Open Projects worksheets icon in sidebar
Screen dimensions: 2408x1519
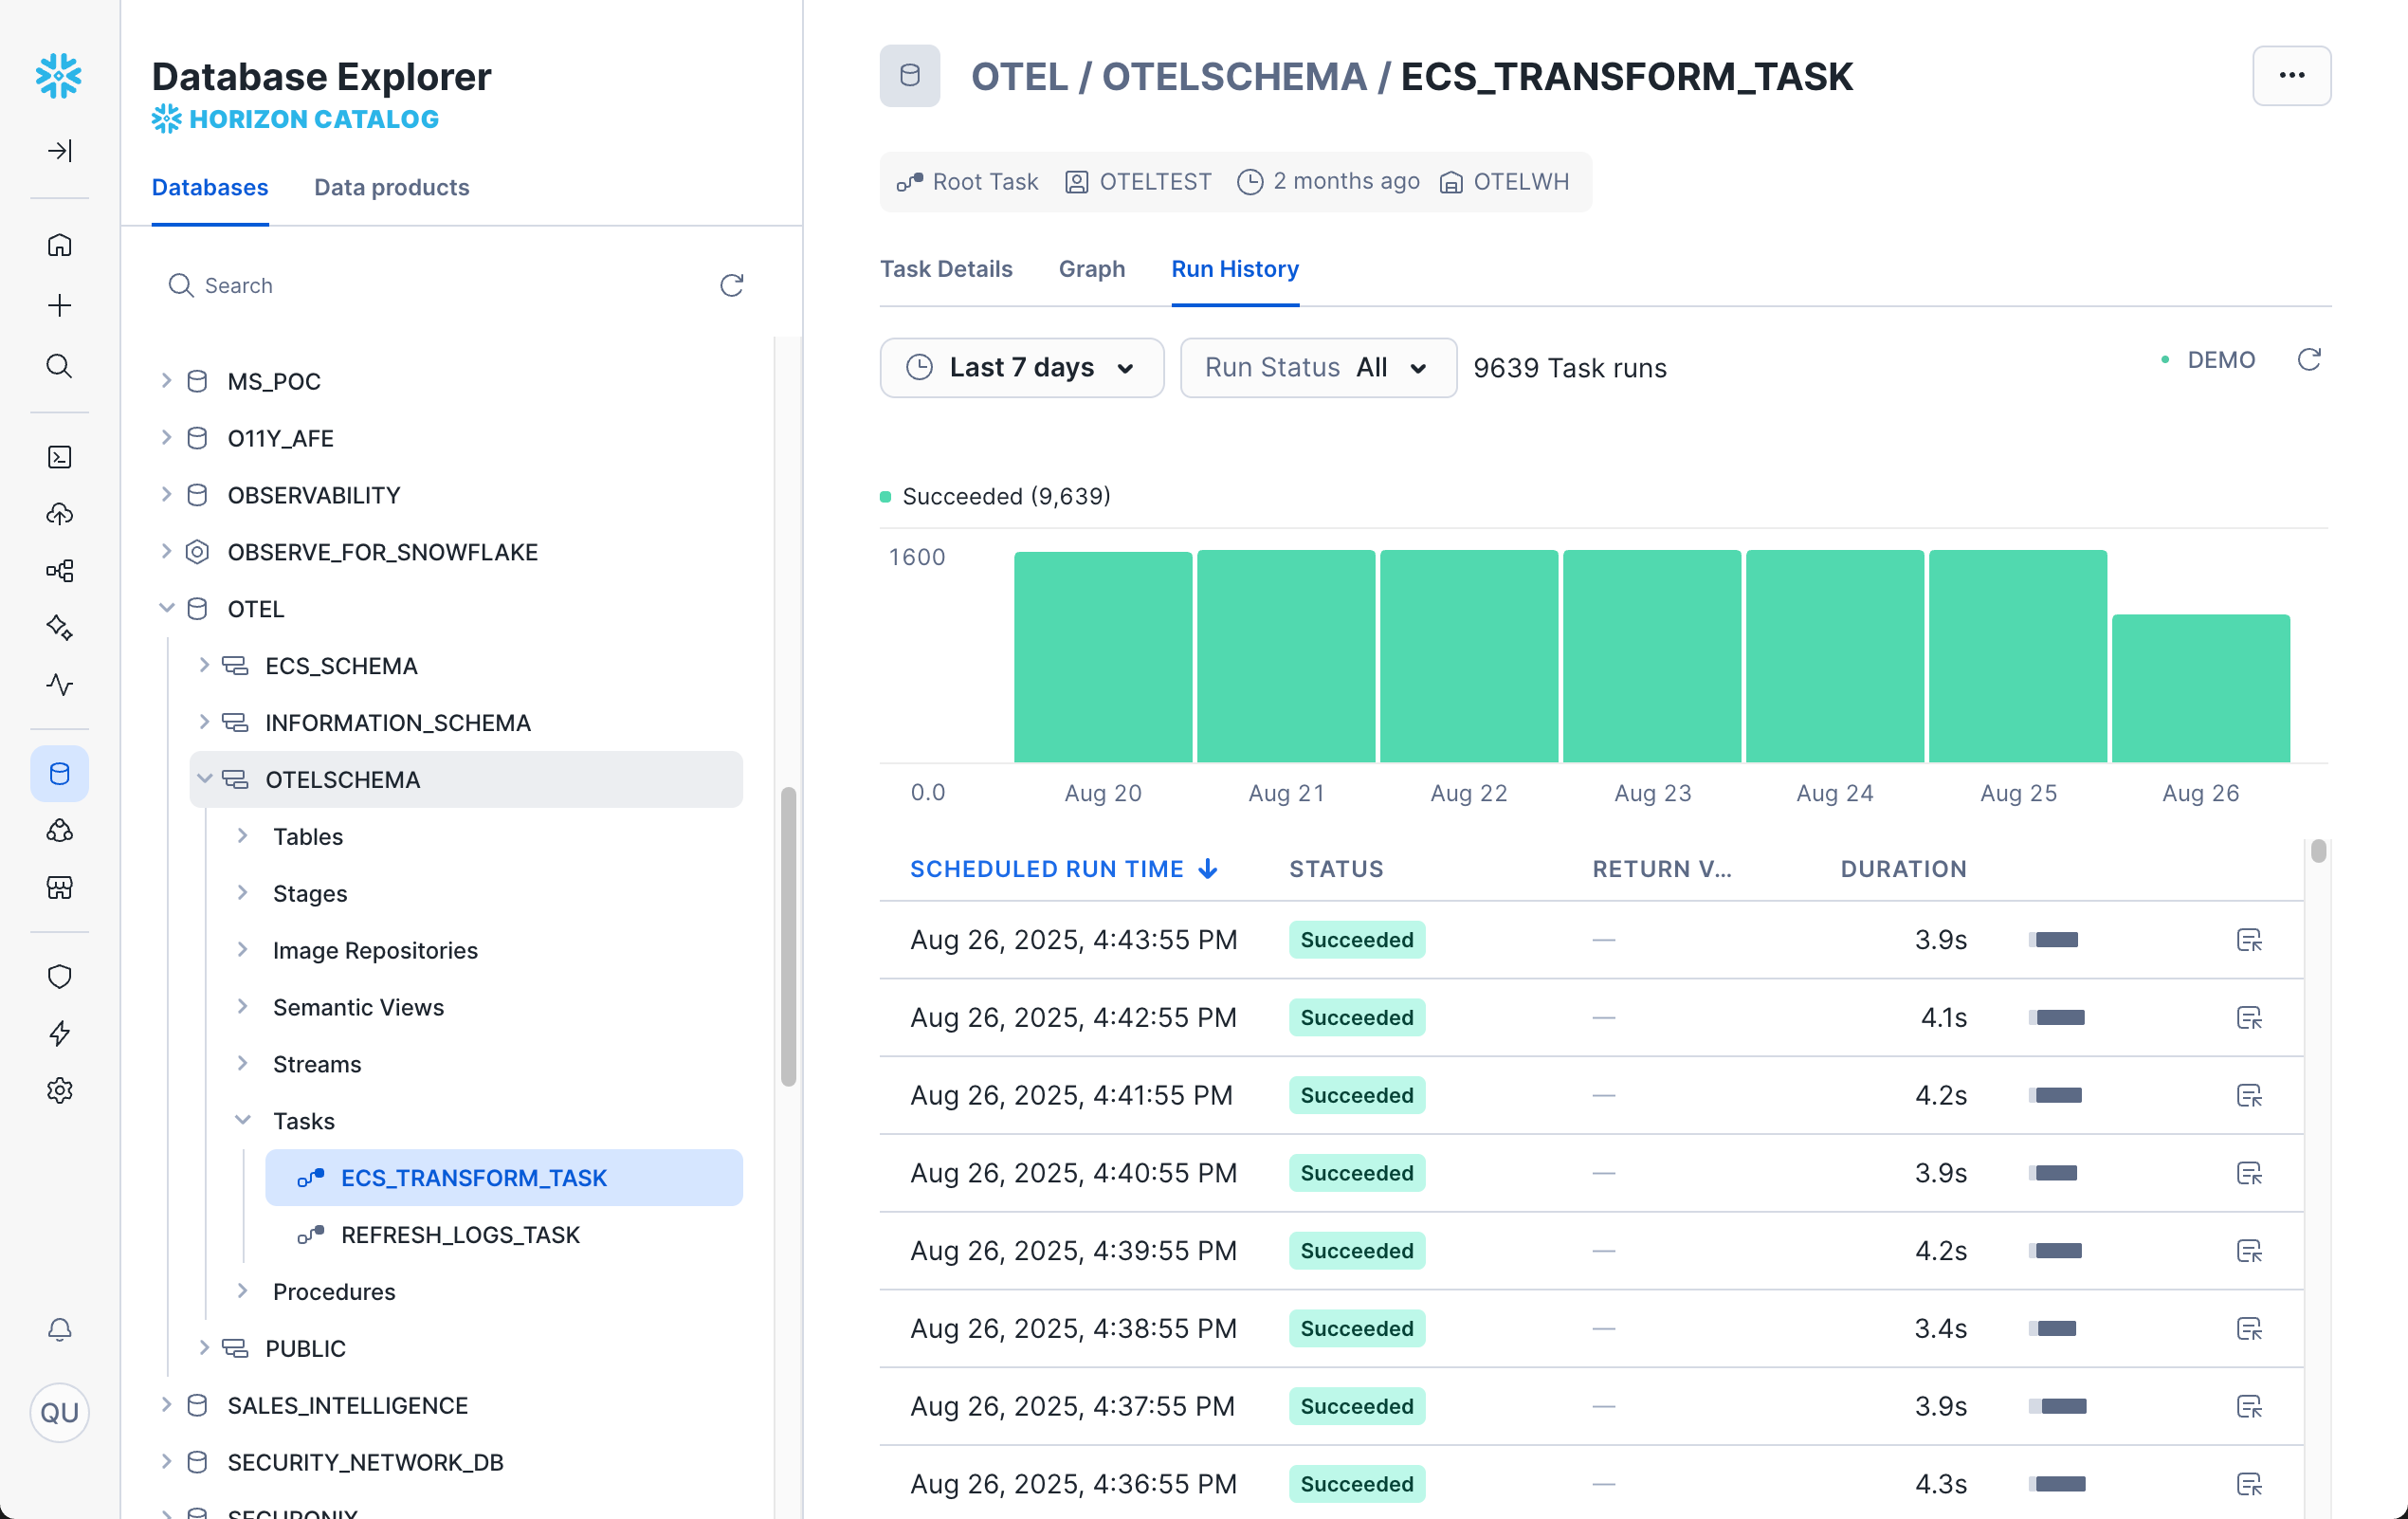click(60, 457)
